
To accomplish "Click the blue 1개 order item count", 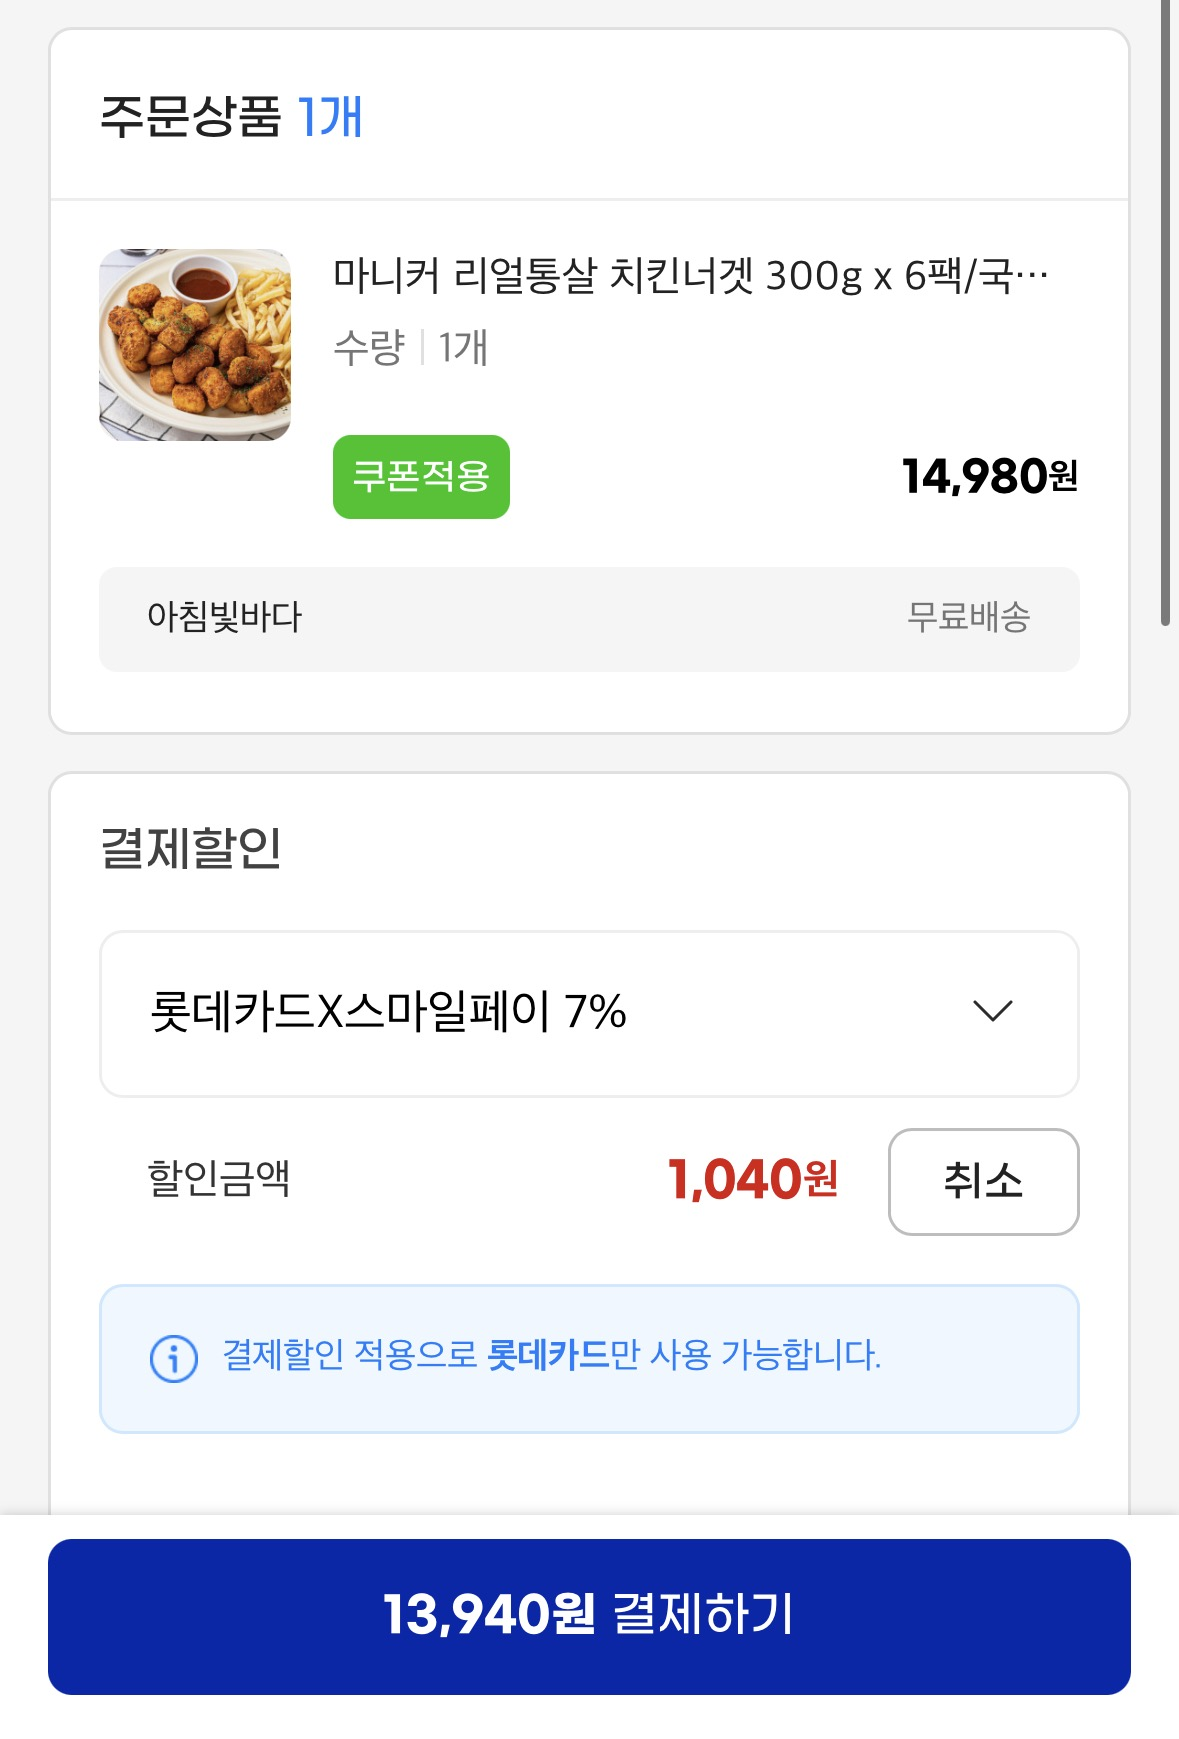I will (x=330, y=116).
